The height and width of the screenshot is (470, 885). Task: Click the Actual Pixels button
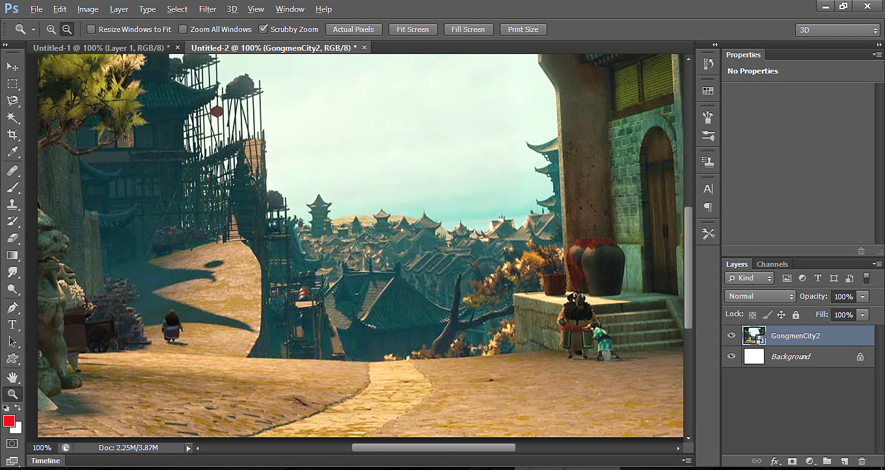(354, 29)
